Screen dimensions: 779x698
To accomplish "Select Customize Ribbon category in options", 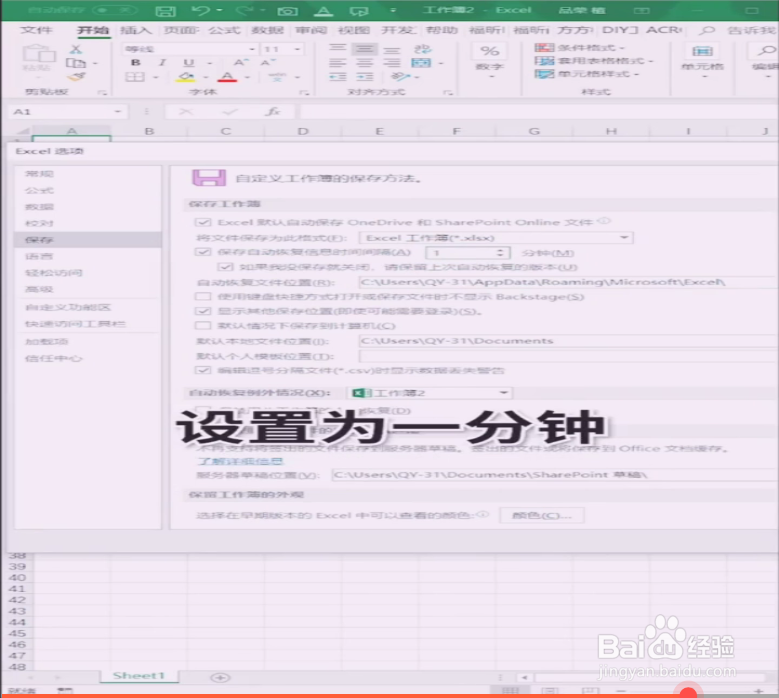I will point(87,307).
